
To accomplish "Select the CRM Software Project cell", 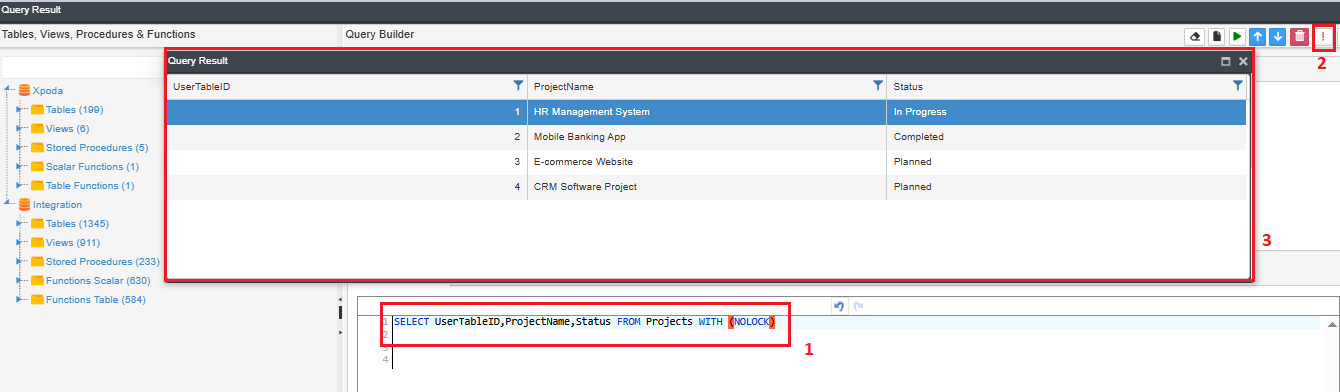I will 706,187.
